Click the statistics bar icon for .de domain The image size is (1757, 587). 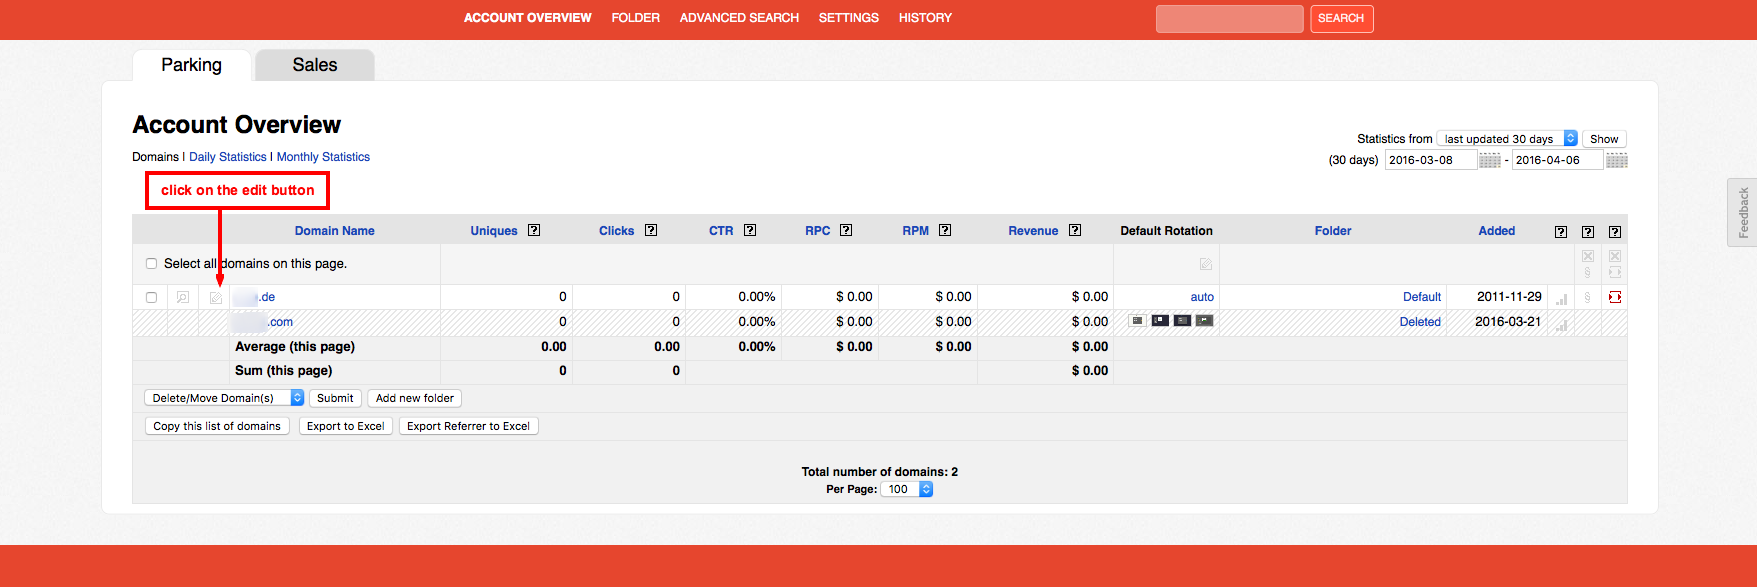(1561, 298)
